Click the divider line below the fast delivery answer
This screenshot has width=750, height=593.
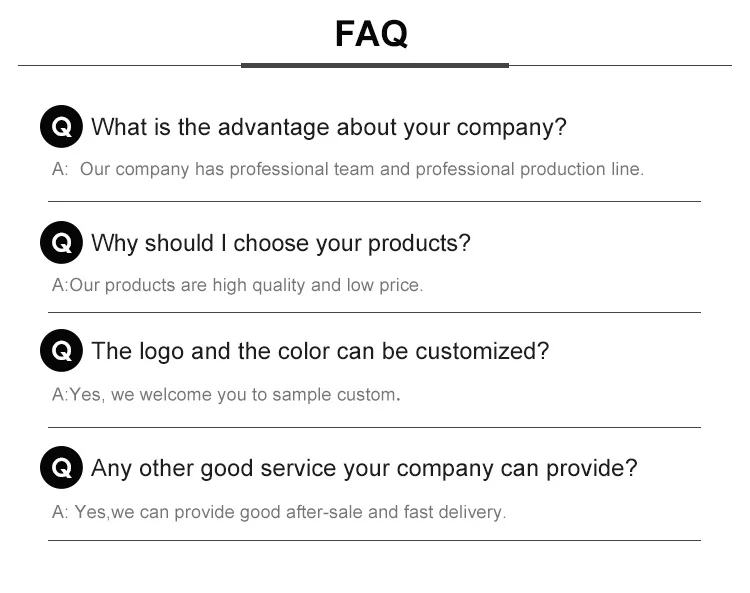point(374,540)
